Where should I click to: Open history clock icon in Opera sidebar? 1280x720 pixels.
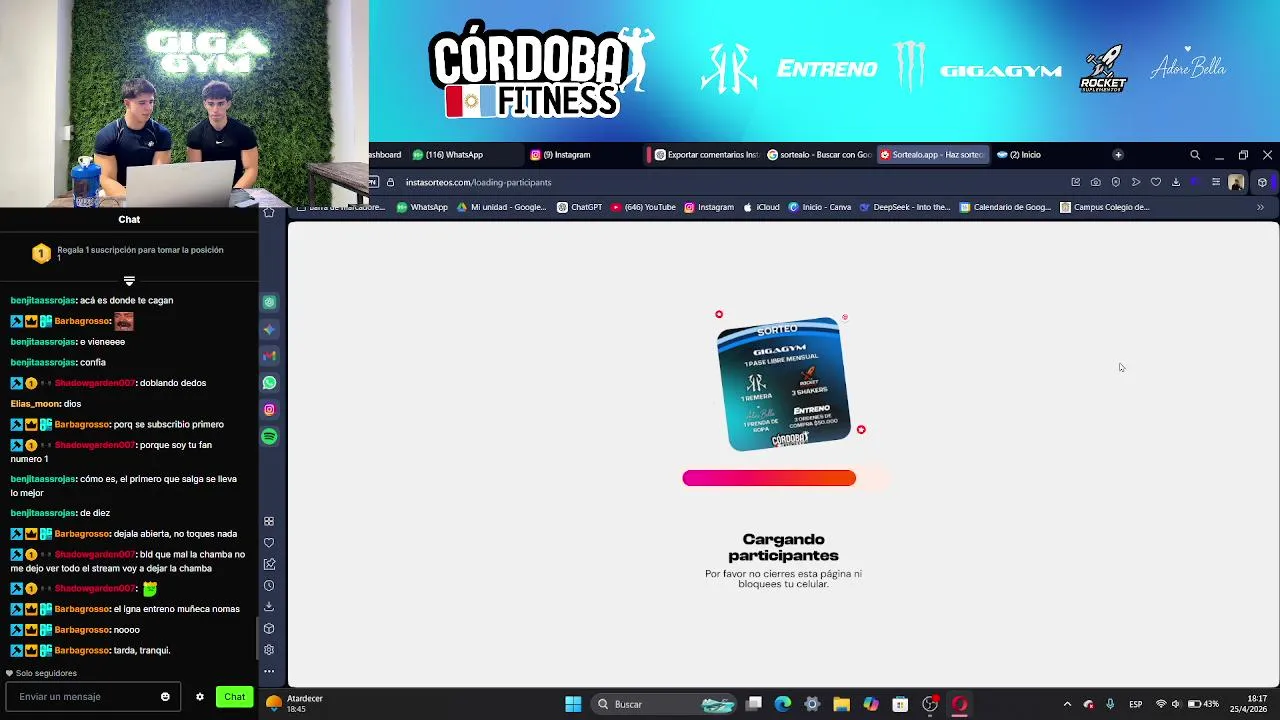[269, 586]
